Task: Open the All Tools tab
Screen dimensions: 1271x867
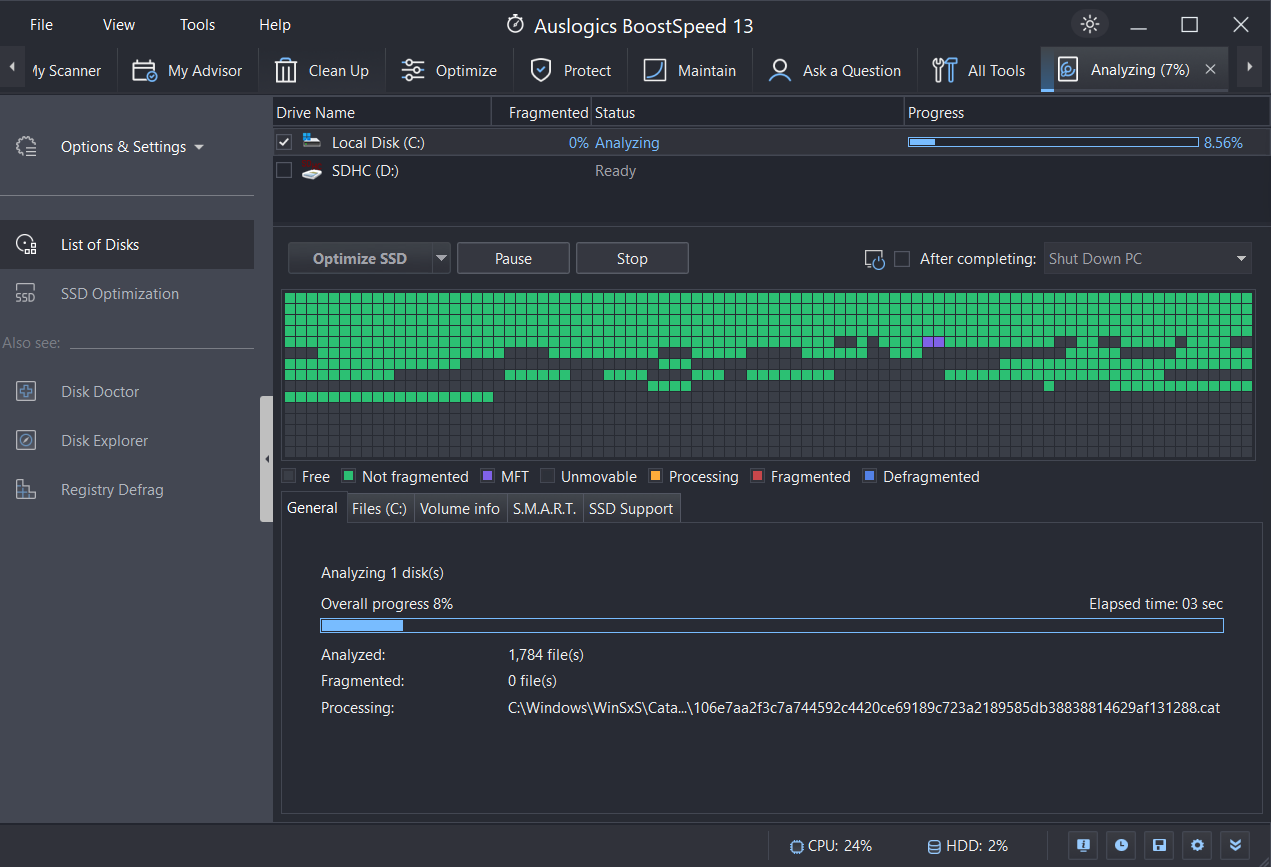Action: pyautogui.click(x=978, y=70)
